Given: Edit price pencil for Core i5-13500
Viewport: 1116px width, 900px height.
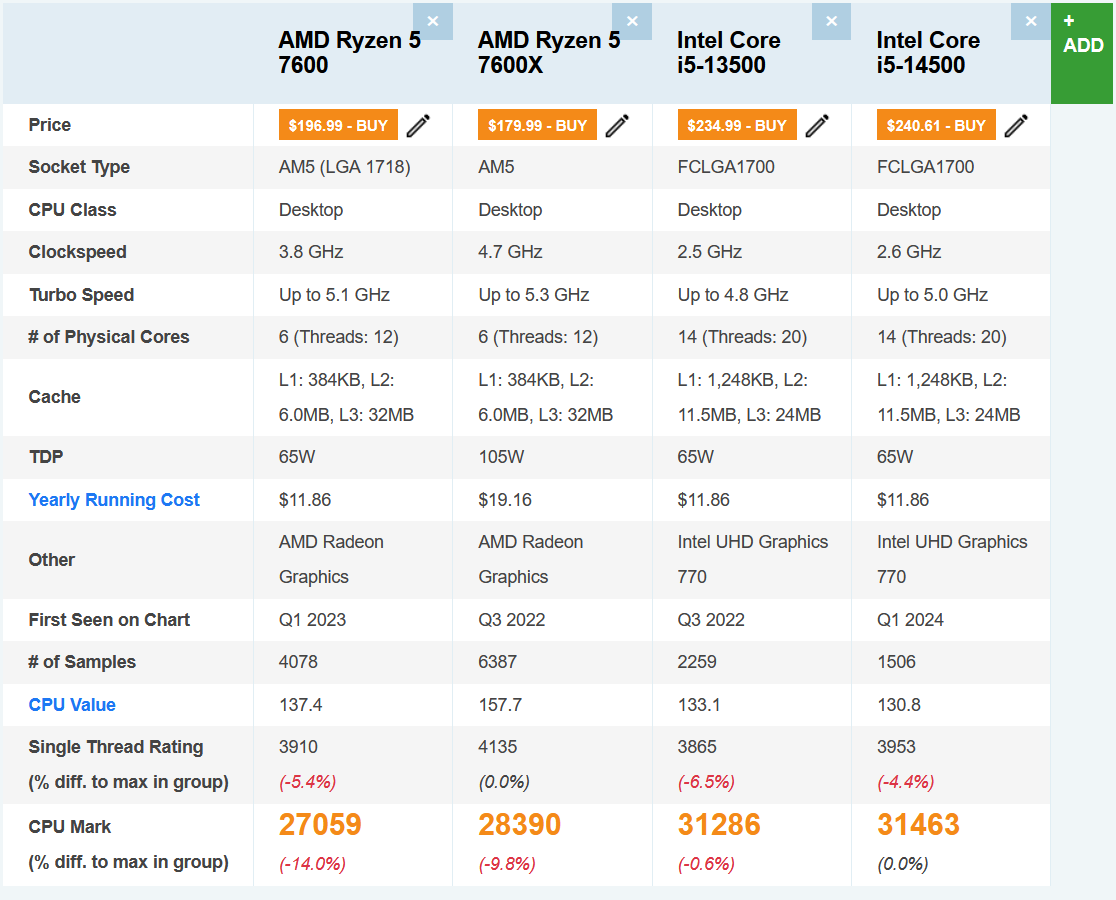Looking at the screenshot, I should pos(817,125).
